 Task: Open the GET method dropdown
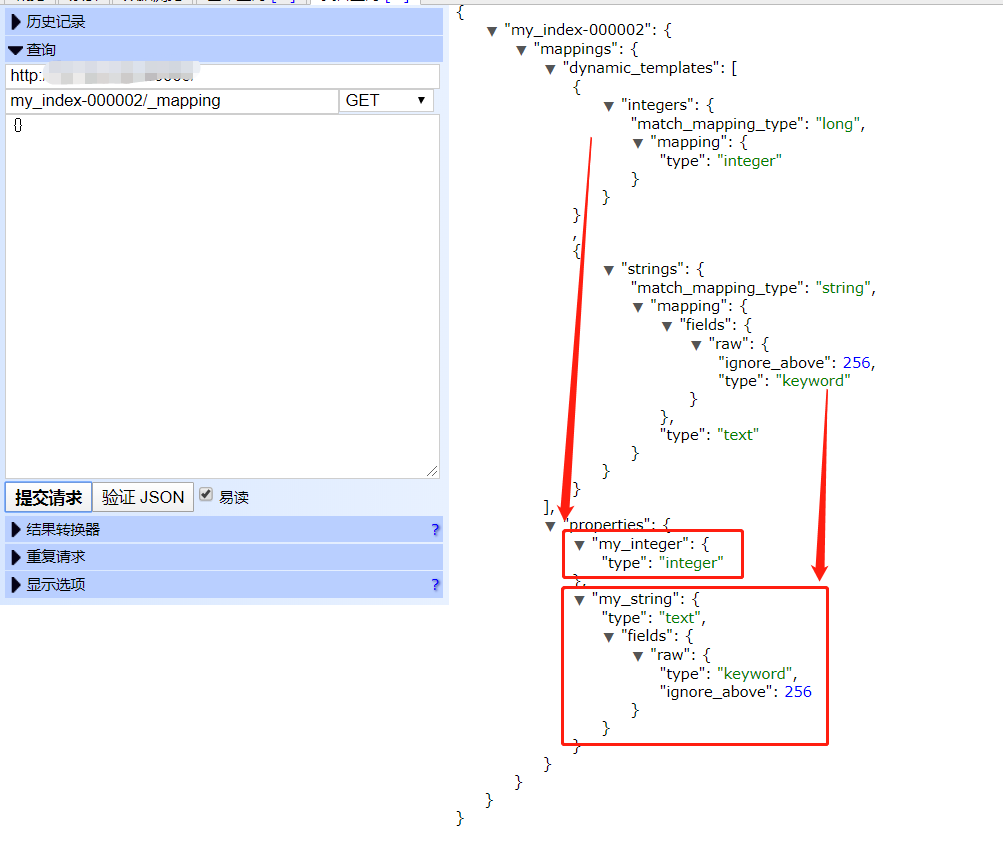[x=386, y=100]
